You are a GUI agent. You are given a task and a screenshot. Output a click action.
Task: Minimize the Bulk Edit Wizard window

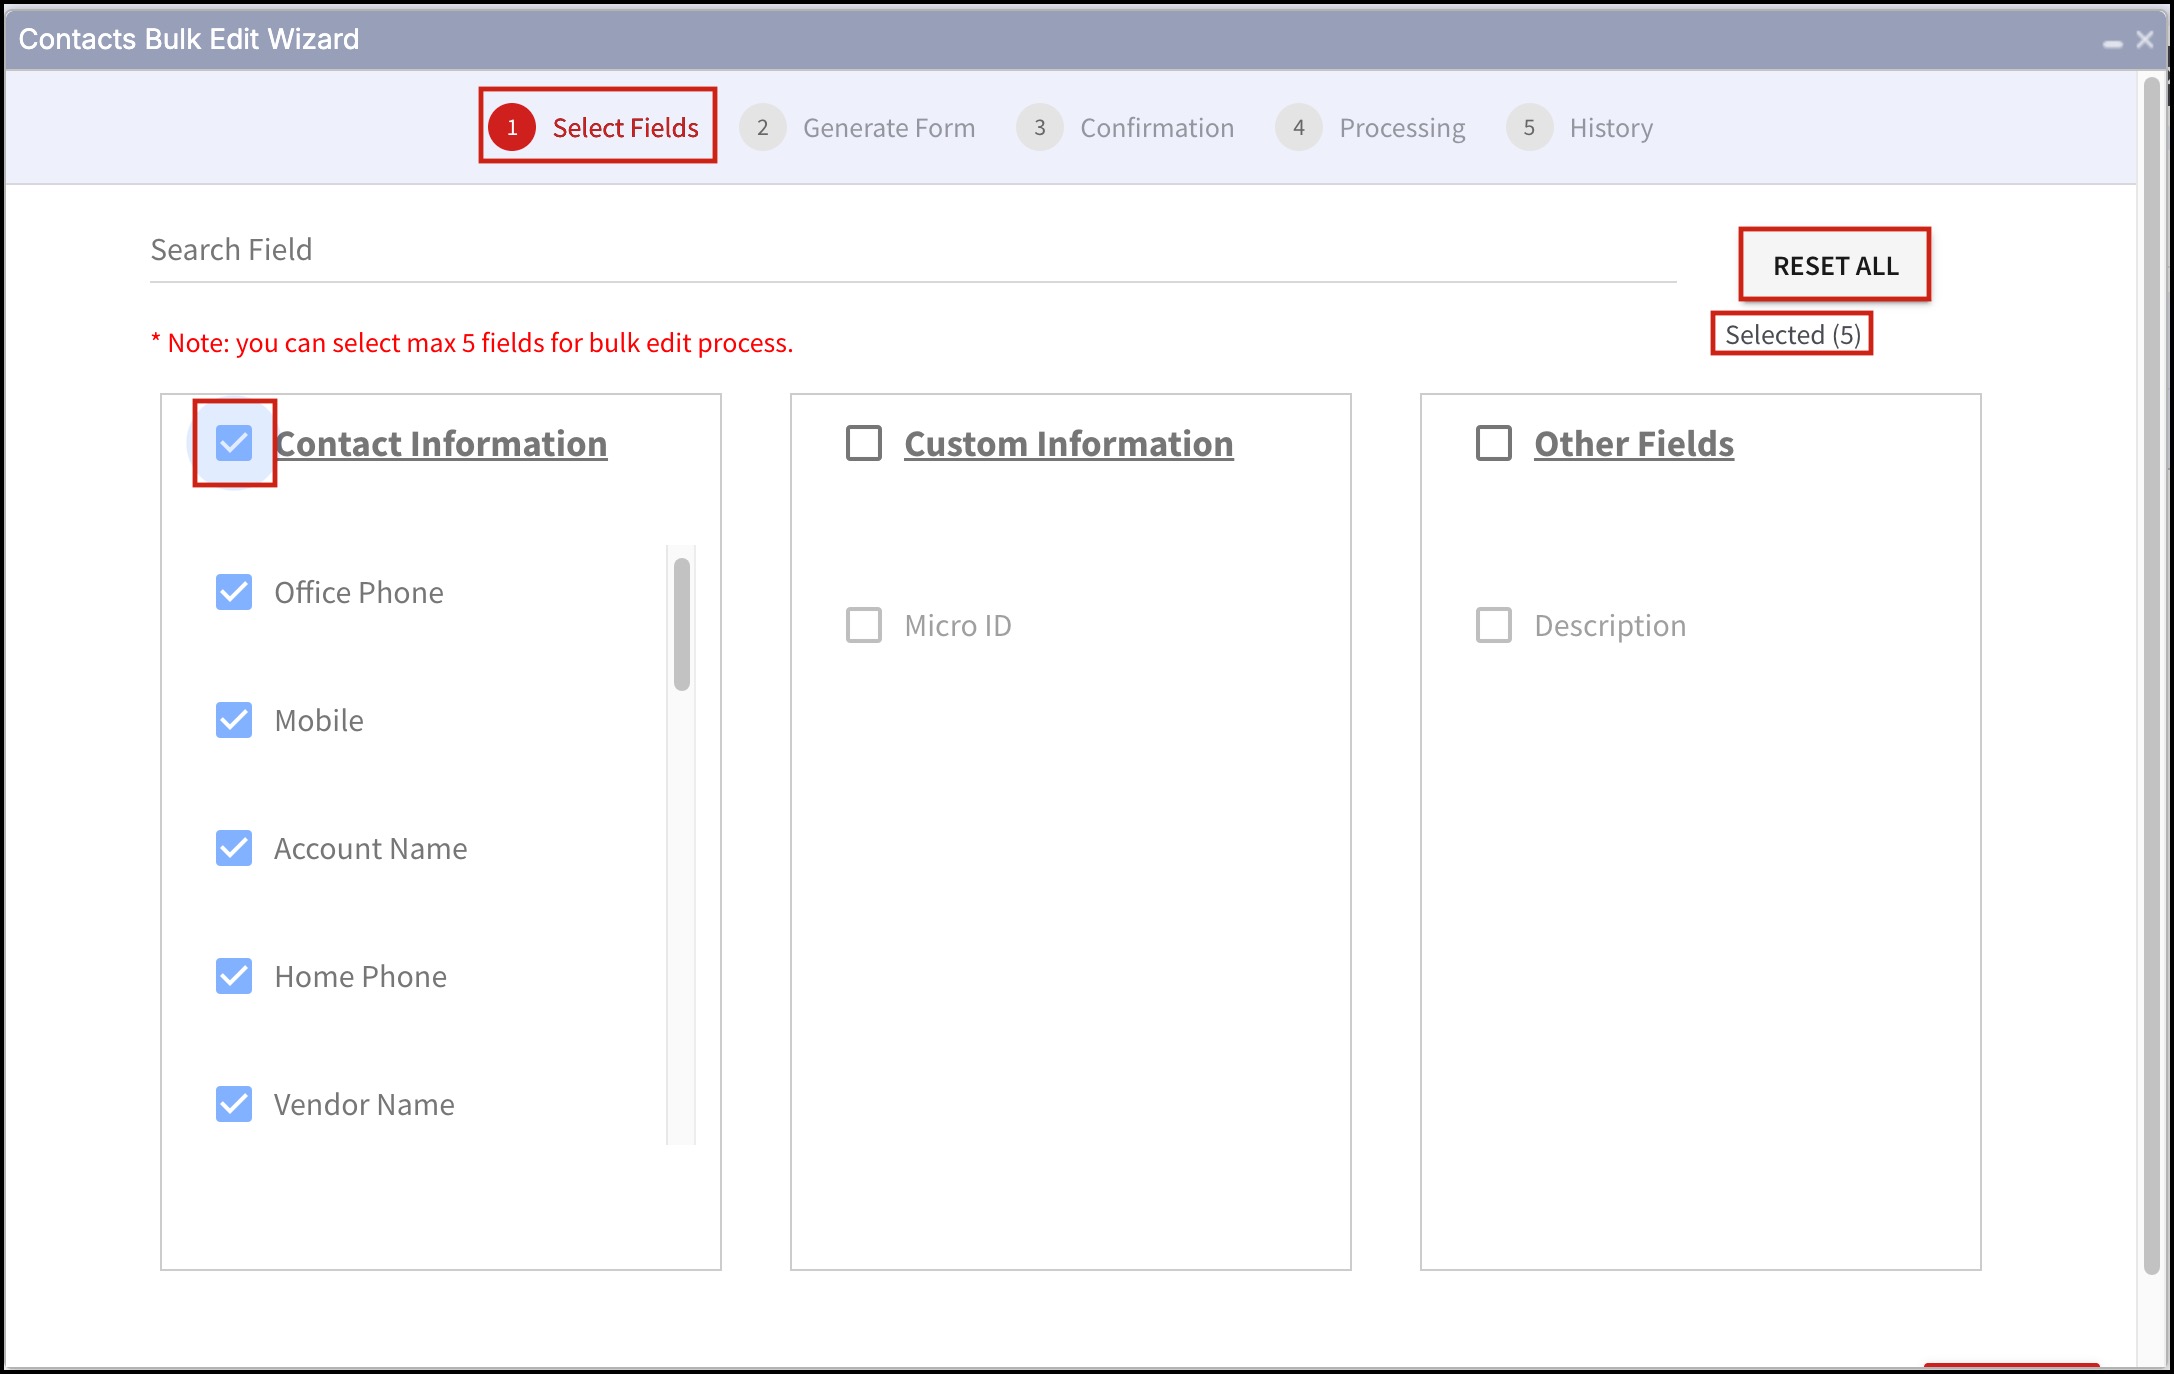(x=2112, y=42)
